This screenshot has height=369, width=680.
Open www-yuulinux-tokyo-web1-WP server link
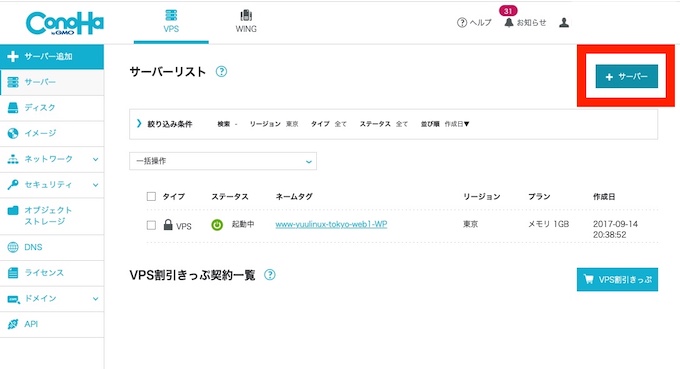331,225
